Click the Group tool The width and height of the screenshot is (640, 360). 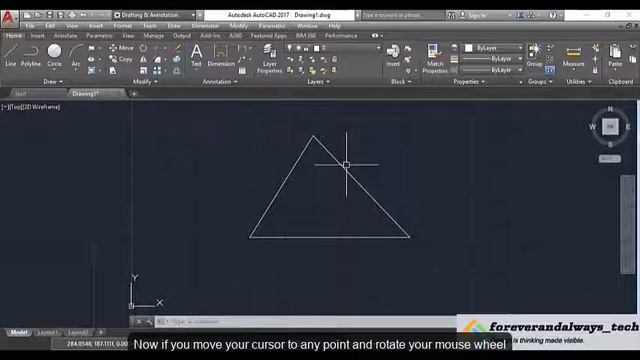click(x=534, y=55)
